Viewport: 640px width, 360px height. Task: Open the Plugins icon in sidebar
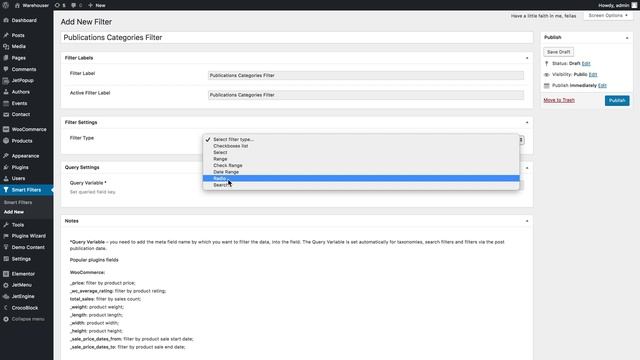click(6, 167)
